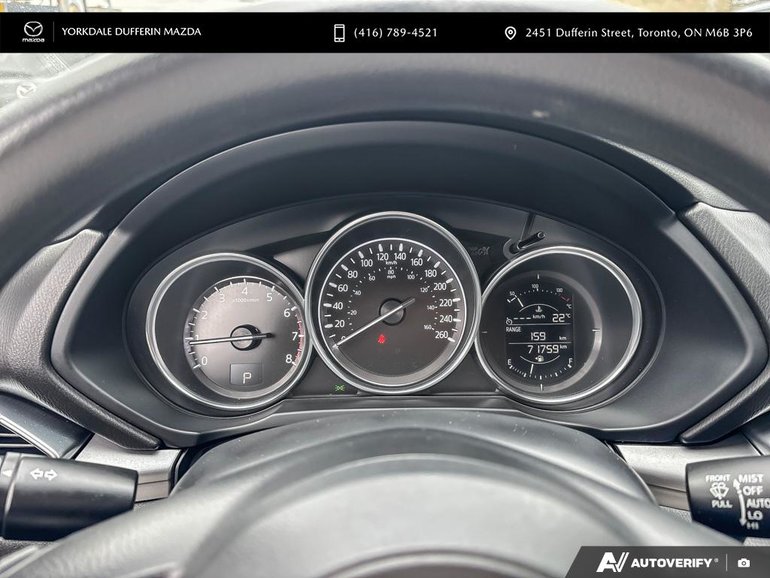Click the Mazda logo in the header
The image size is (770, 578).
pyautogui.click(x=33, y=32)
